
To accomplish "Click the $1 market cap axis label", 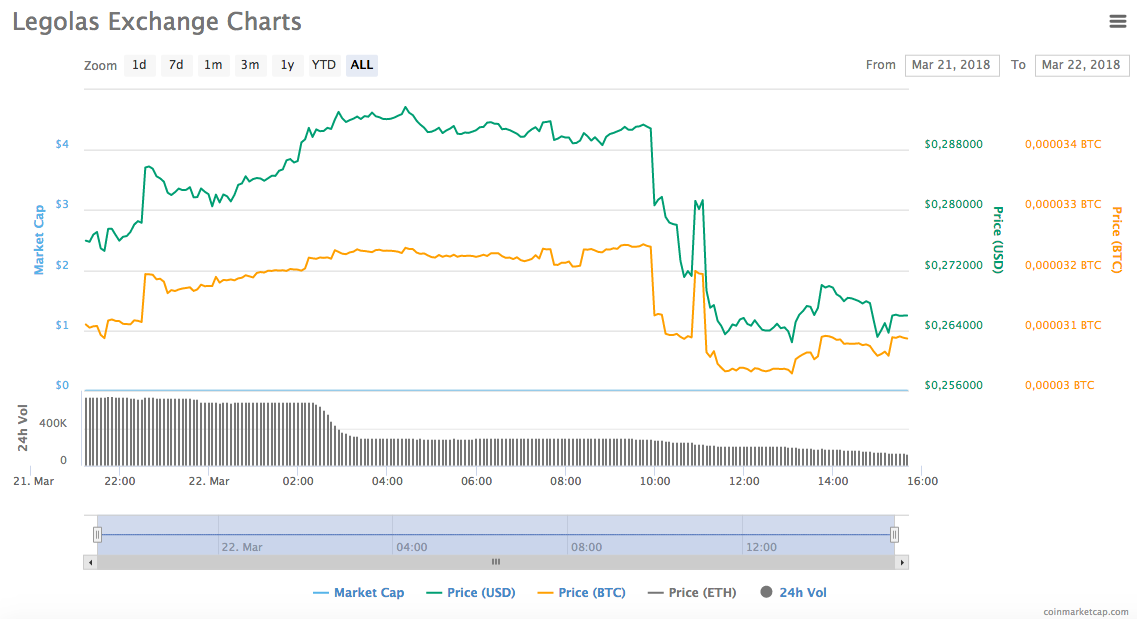I will [x=62, y=325].
